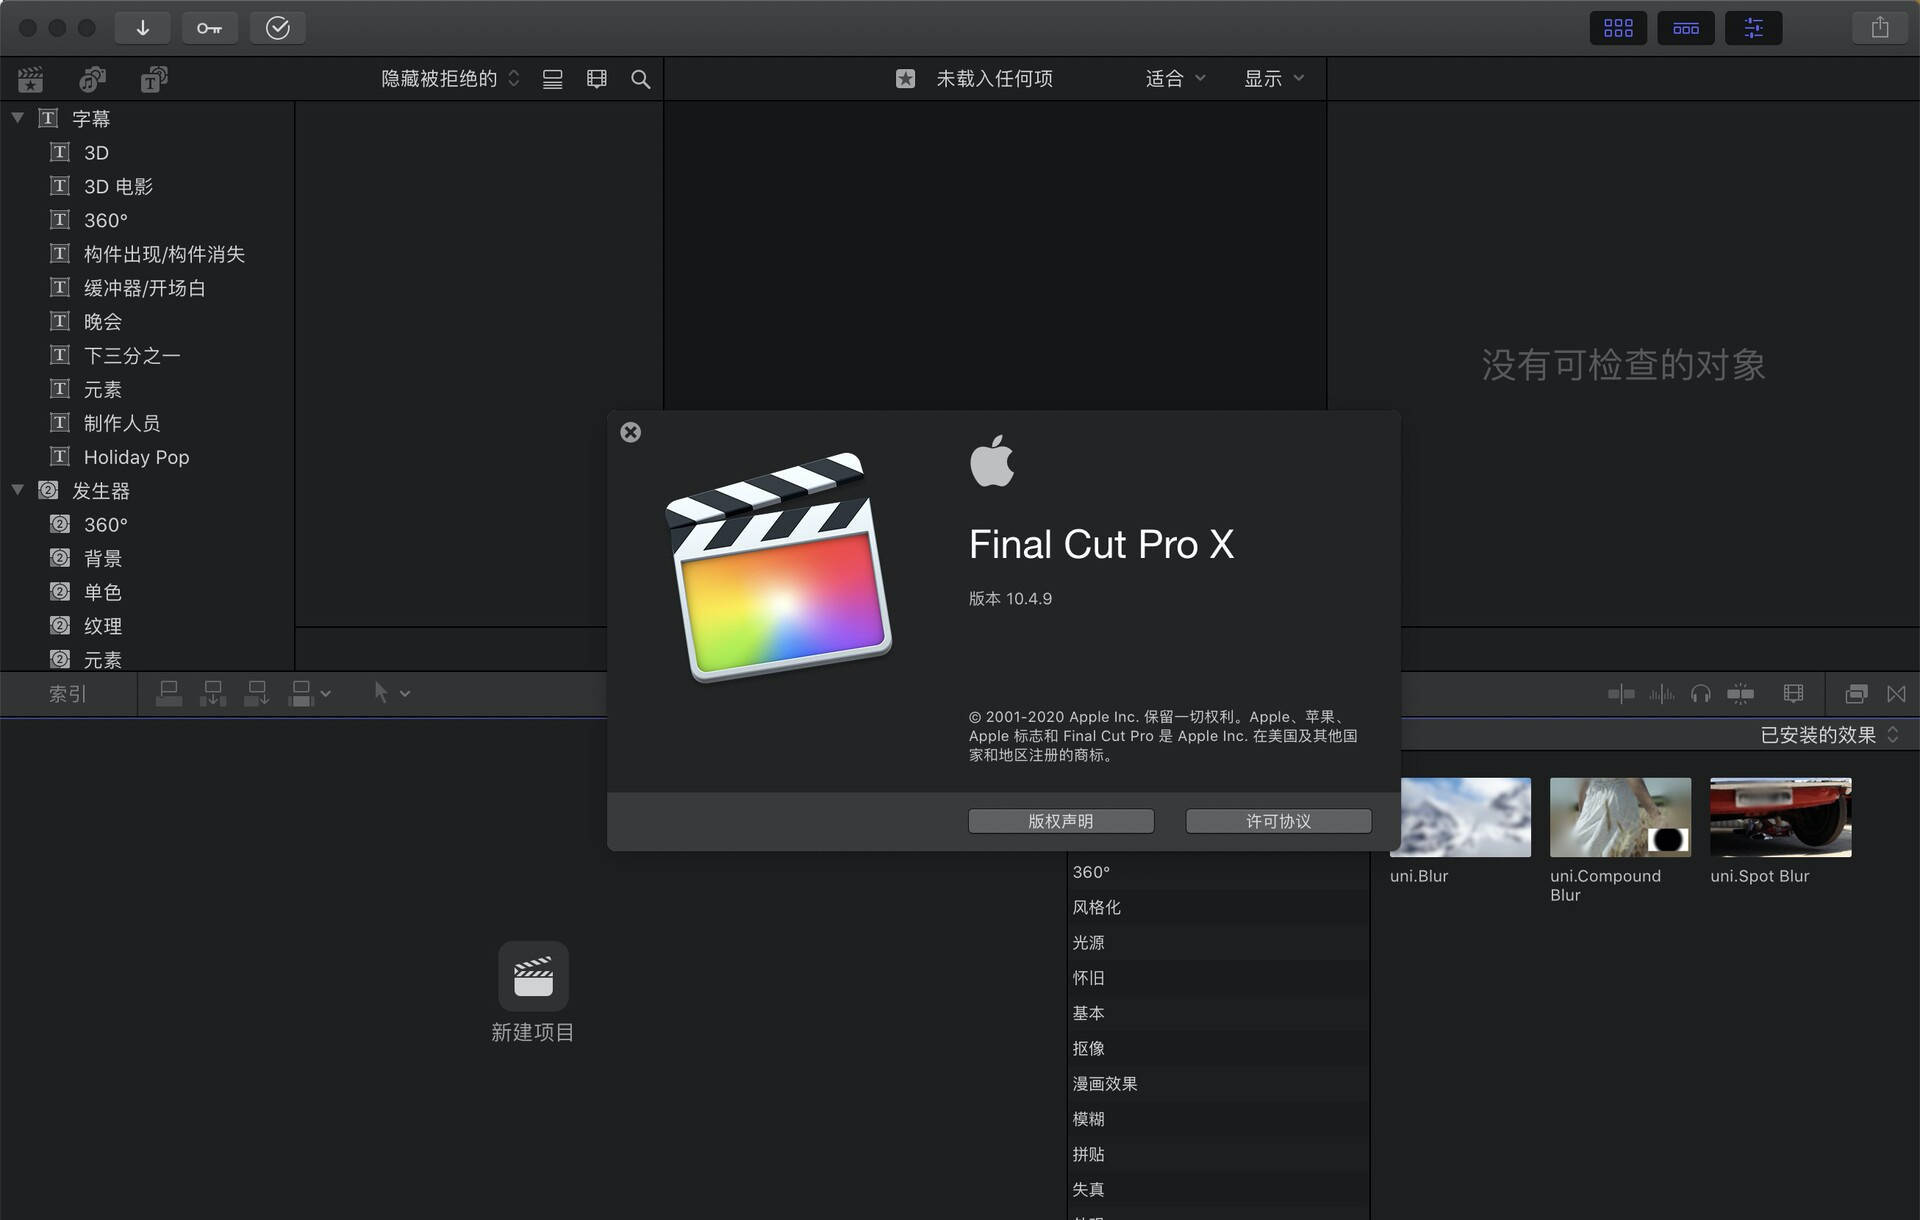1920x1220 pixels.
Task: Toggle the effects browser icon
Action: click(x=1857, y=694)
